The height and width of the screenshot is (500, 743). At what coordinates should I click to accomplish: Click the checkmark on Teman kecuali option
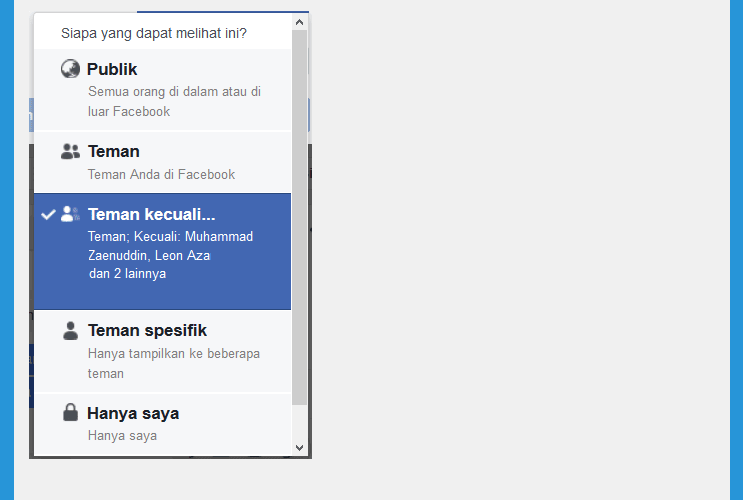pyautogui.click(x=48, y=215)
